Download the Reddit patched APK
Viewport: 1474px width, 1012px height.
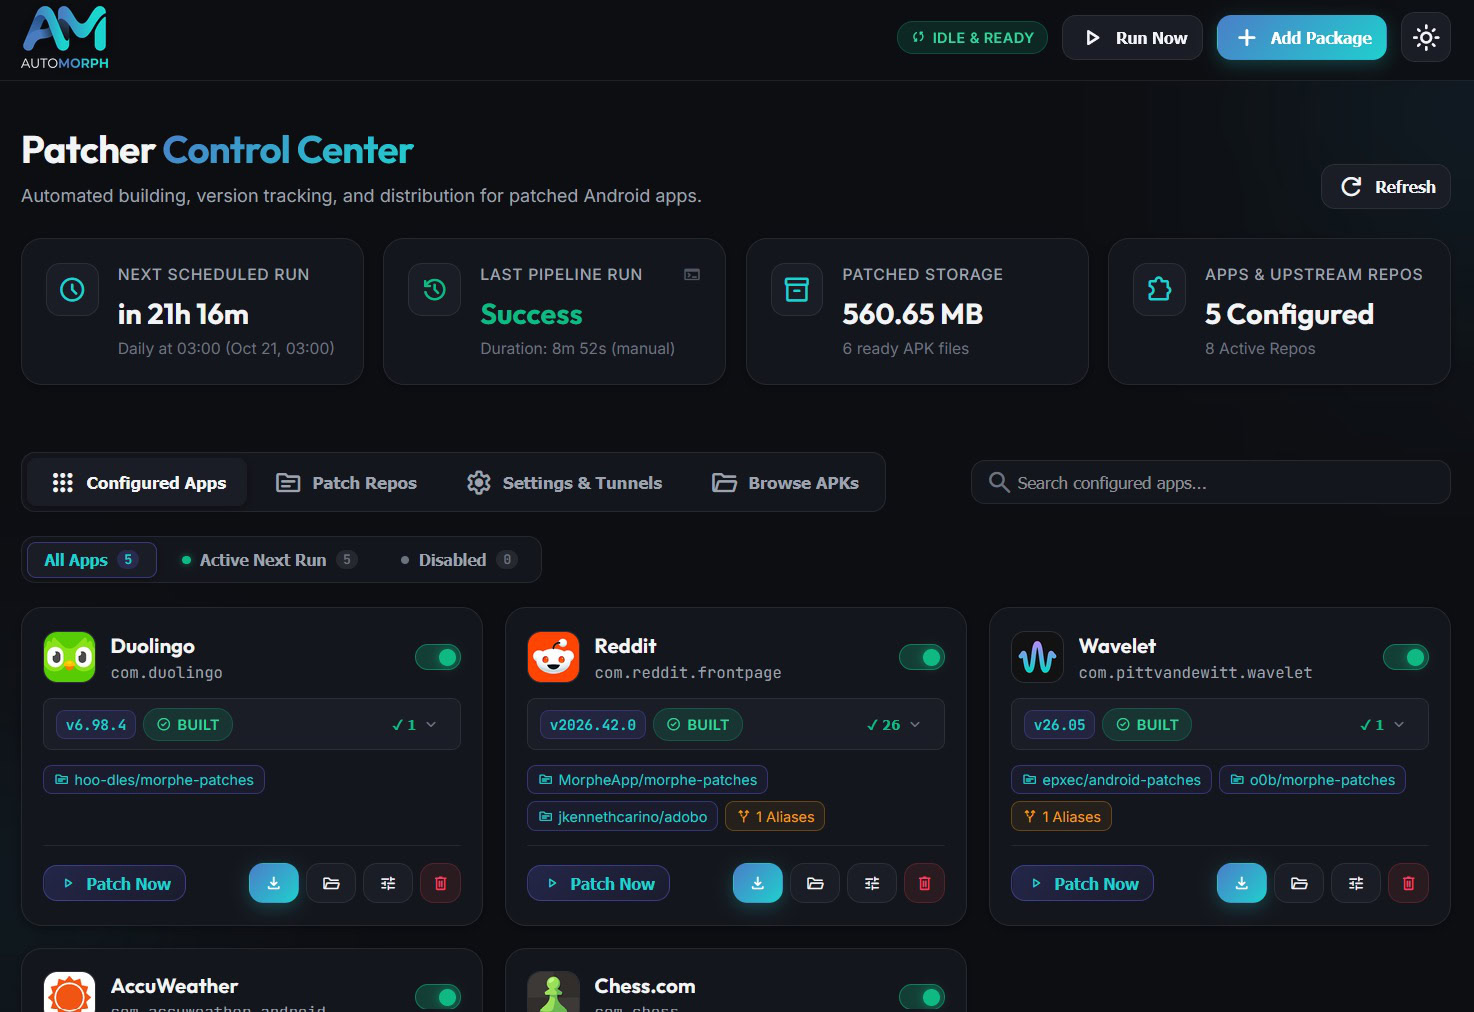pos(758,883)
